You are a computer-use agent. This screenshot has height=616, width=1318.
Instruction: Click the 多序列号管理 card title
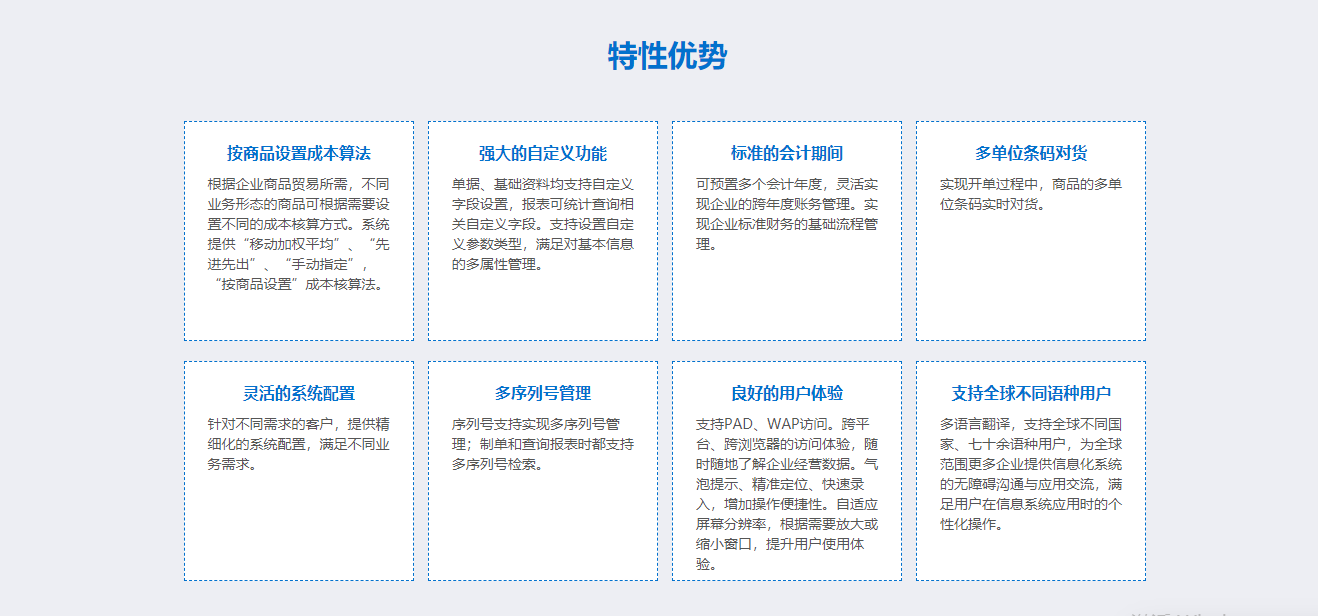(x=542, y=393)
